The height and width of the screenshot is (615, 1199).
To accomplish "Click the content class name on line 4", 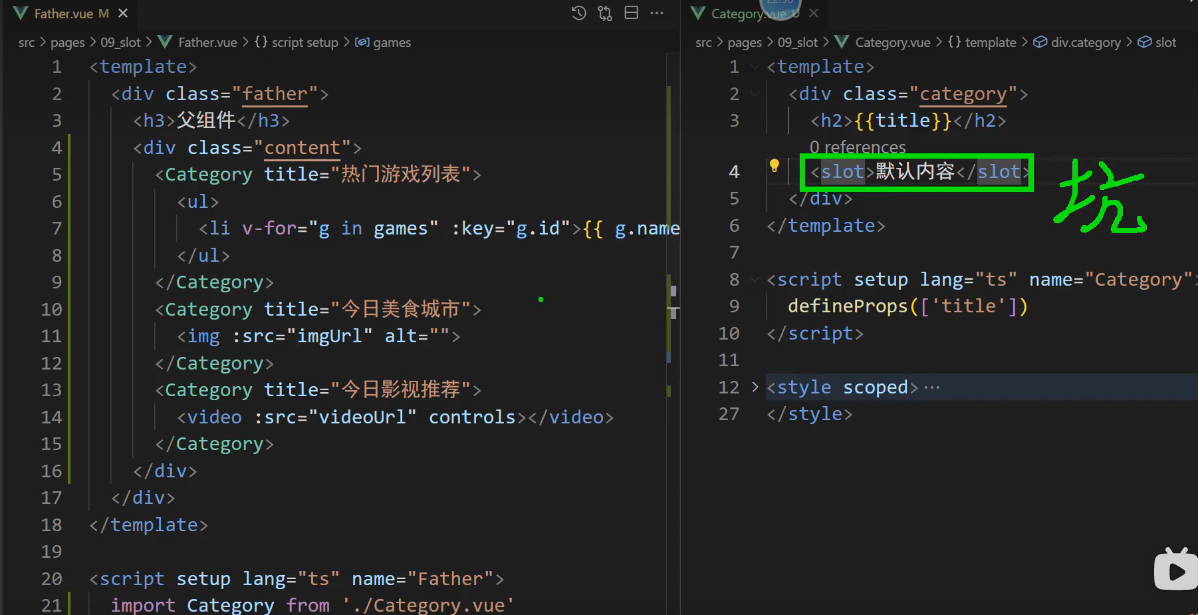I will pyautogui.click(x=302, y=148).
